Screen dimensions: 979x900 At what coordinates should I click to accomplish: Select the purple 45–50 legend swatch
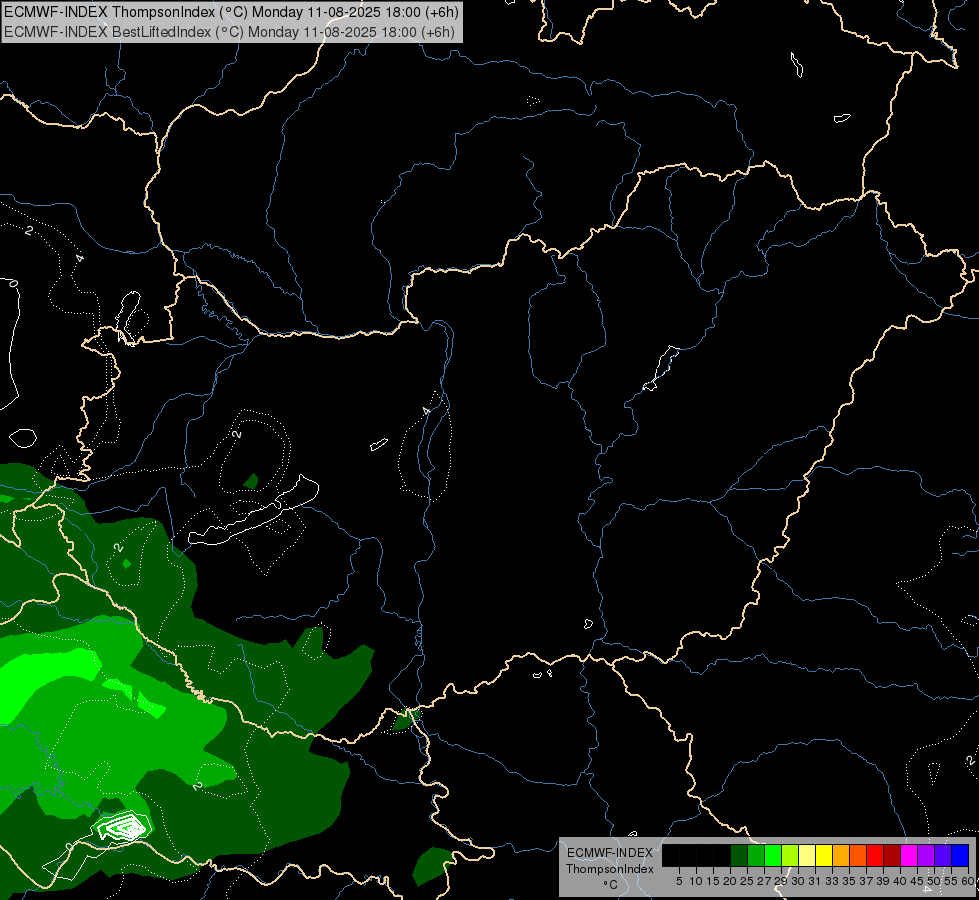point(926,855)
